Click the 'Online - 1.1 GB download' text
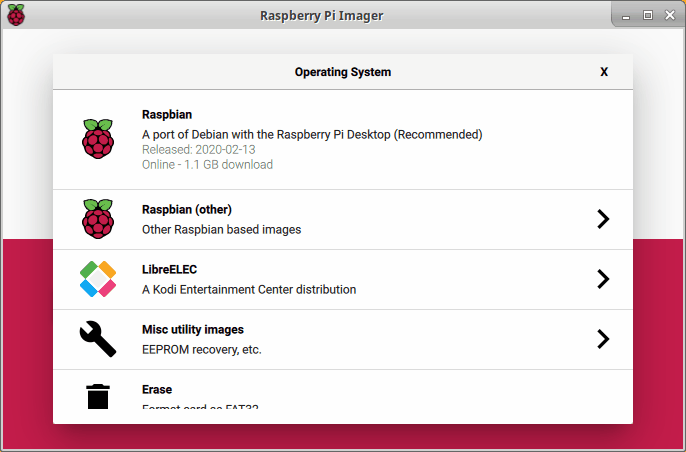This screenshot has width=686, height=452. click(x=207, y=164)
